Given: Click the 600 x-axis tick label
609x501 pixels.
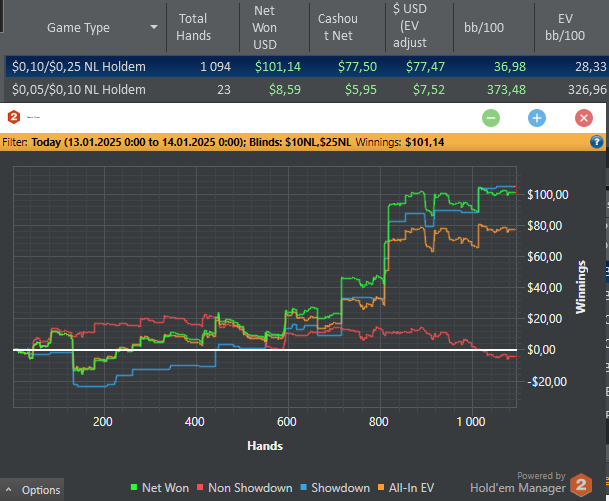Looking at the screenshot, I should click(287, 422).
